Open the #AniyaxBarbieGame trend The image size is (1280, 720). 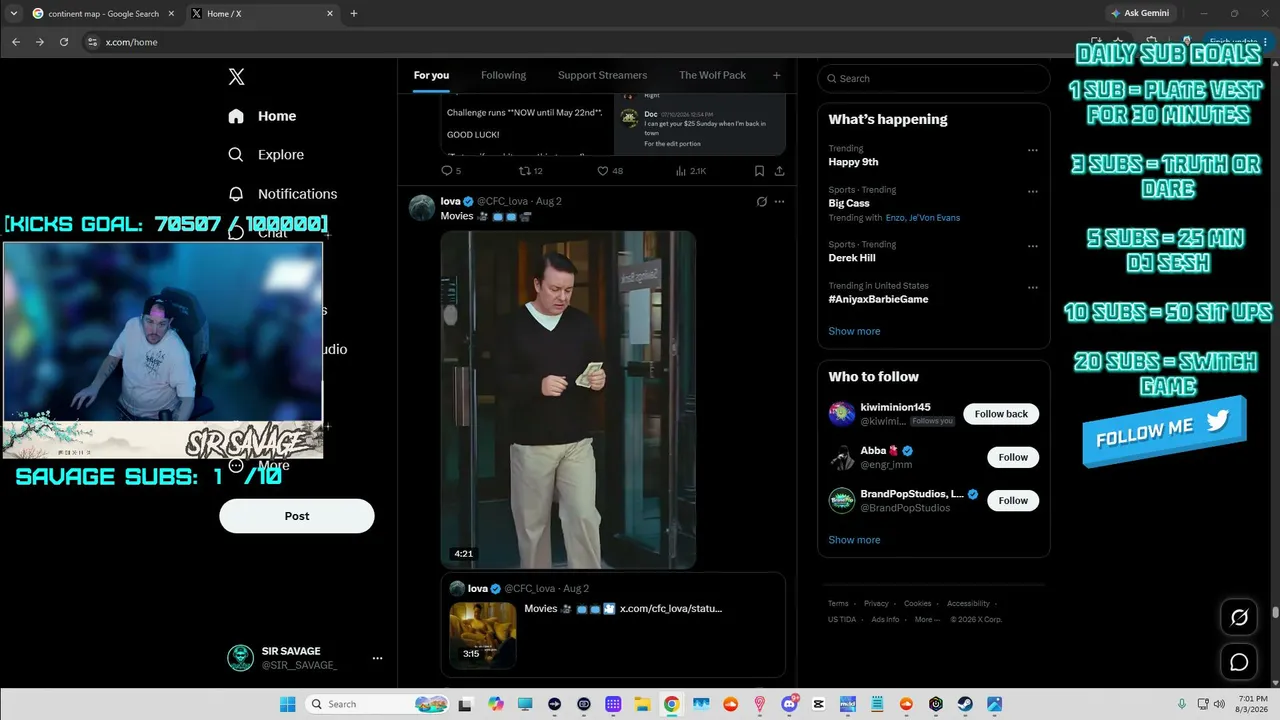878,299
